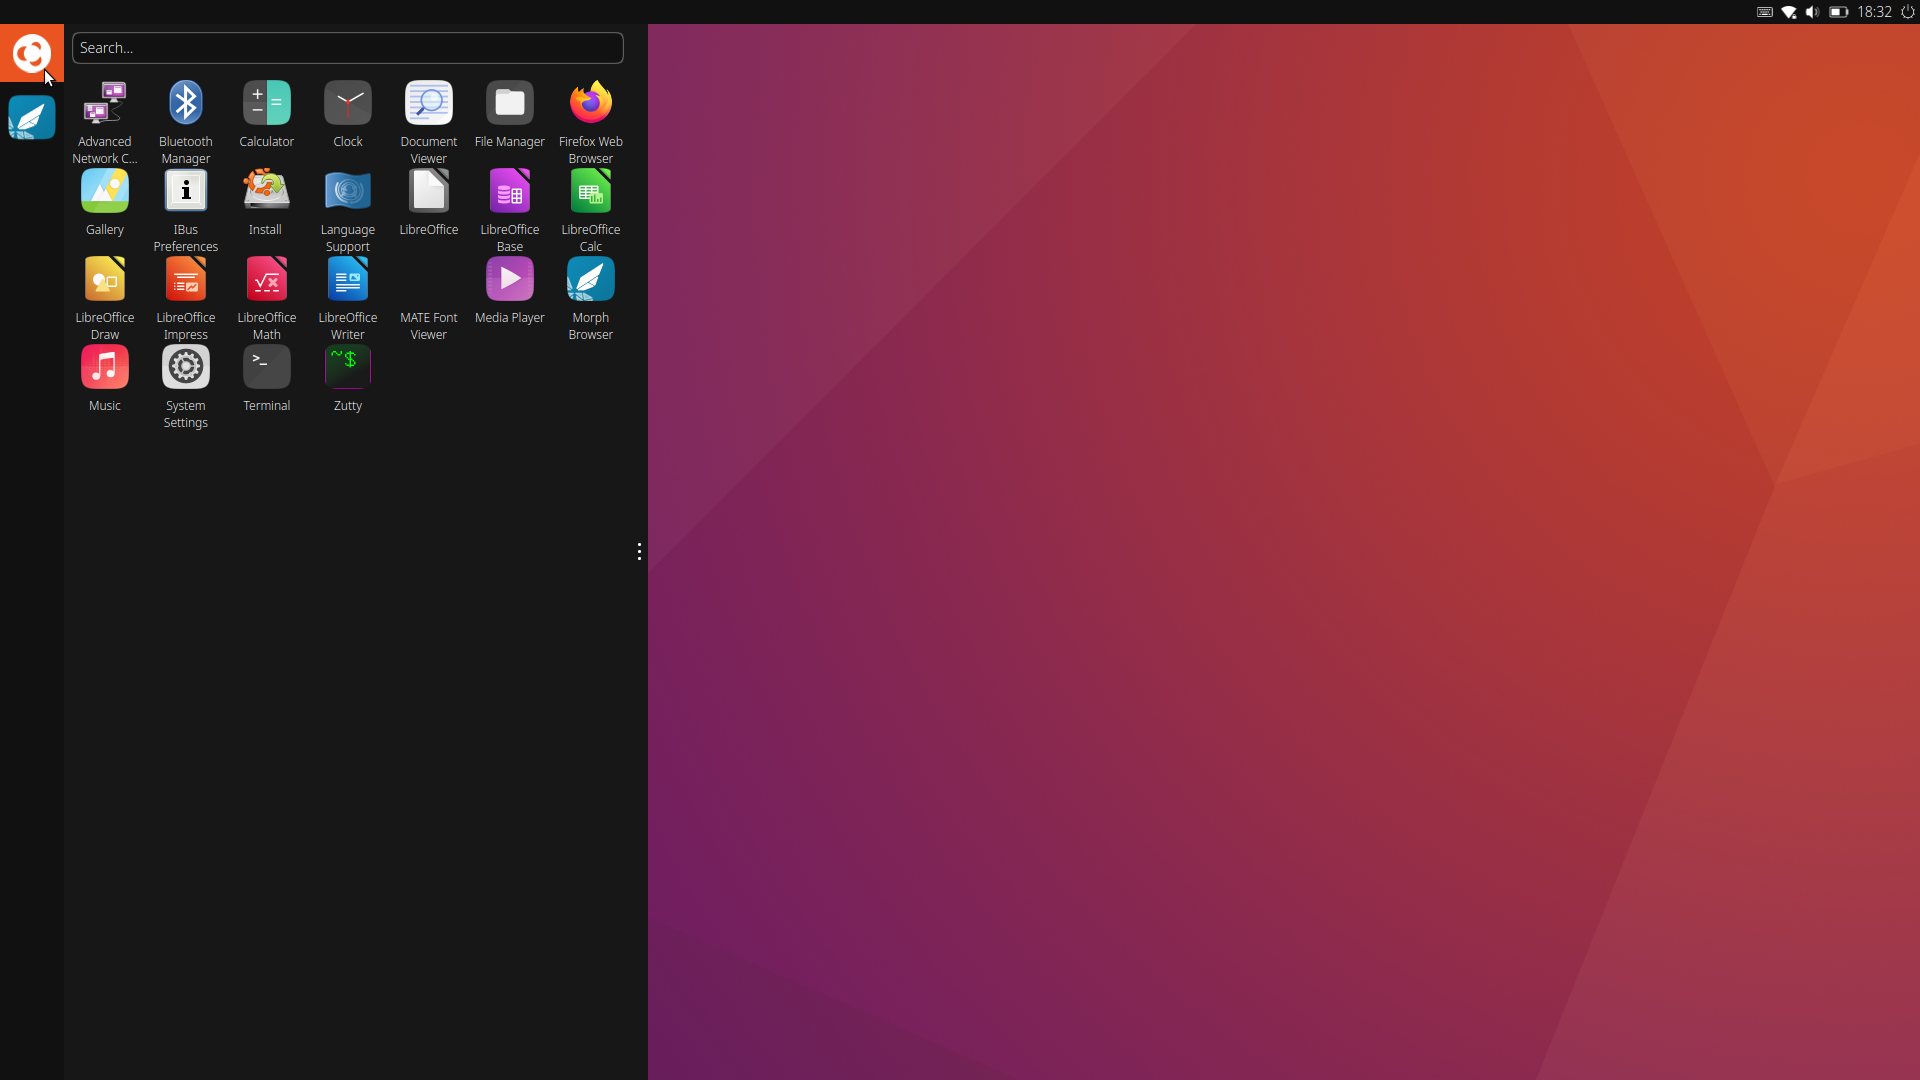Open the sound volume indicator

[1813, 12]
